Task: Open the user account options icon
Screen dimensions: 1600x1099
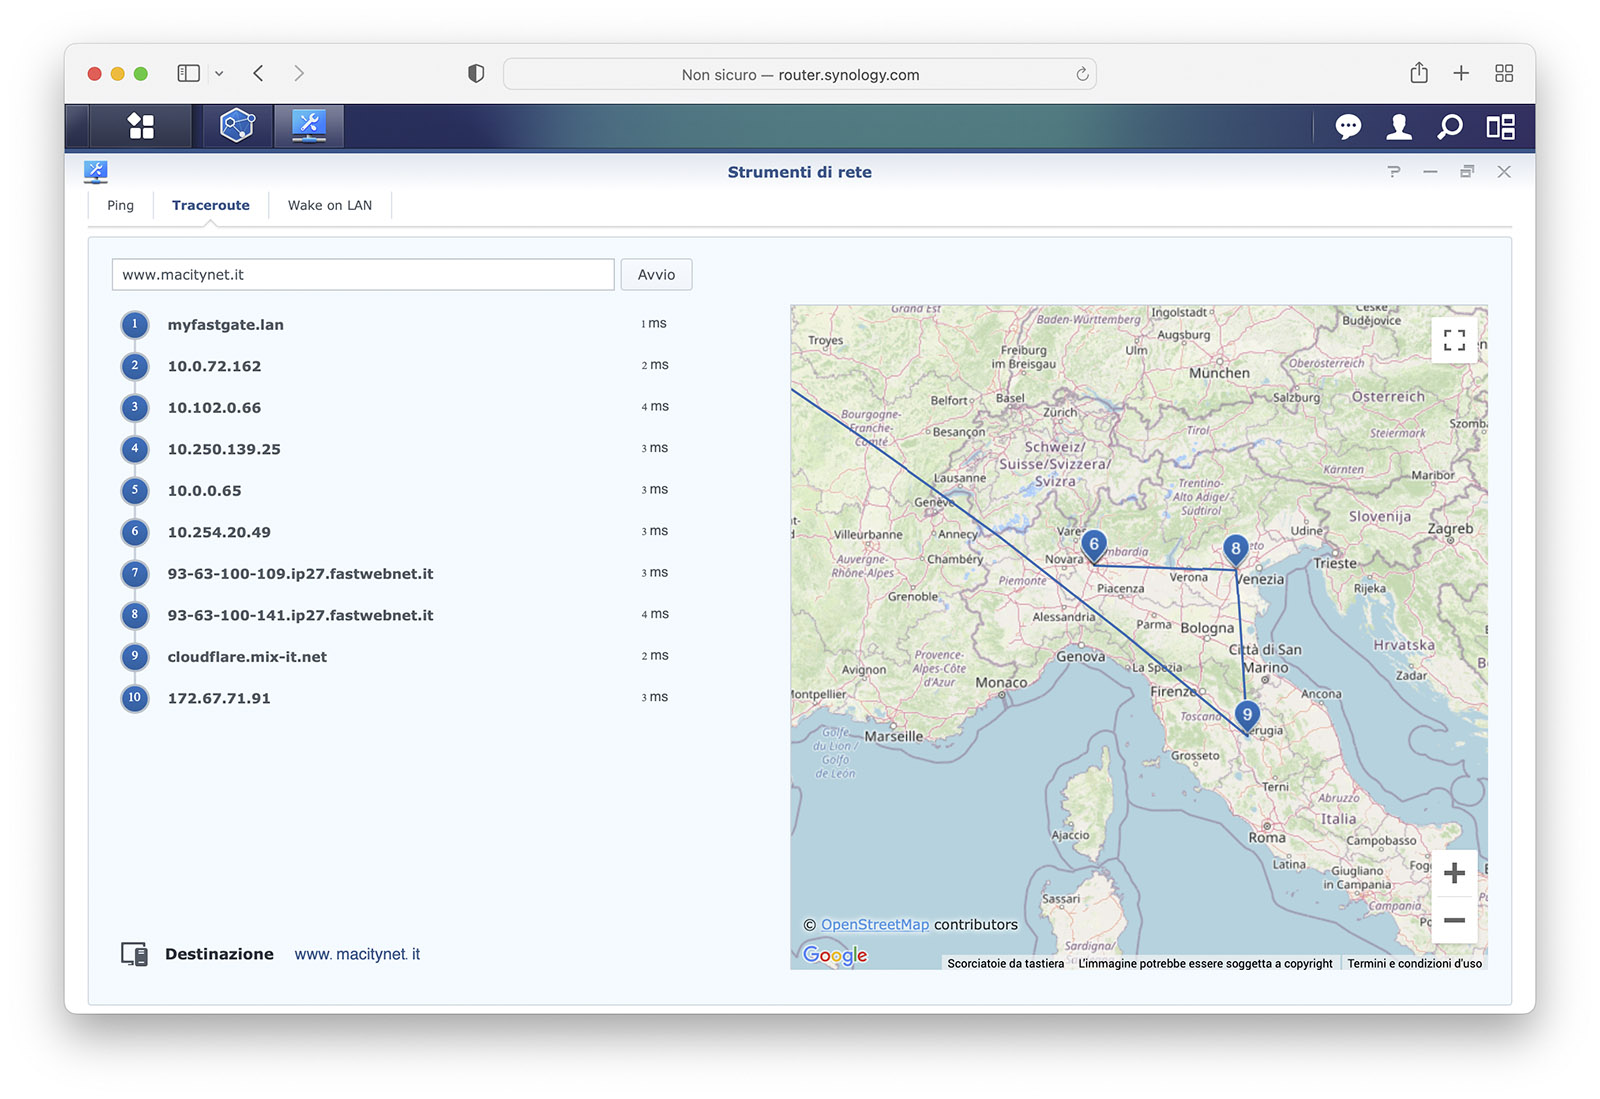Action: (1399, 127)
